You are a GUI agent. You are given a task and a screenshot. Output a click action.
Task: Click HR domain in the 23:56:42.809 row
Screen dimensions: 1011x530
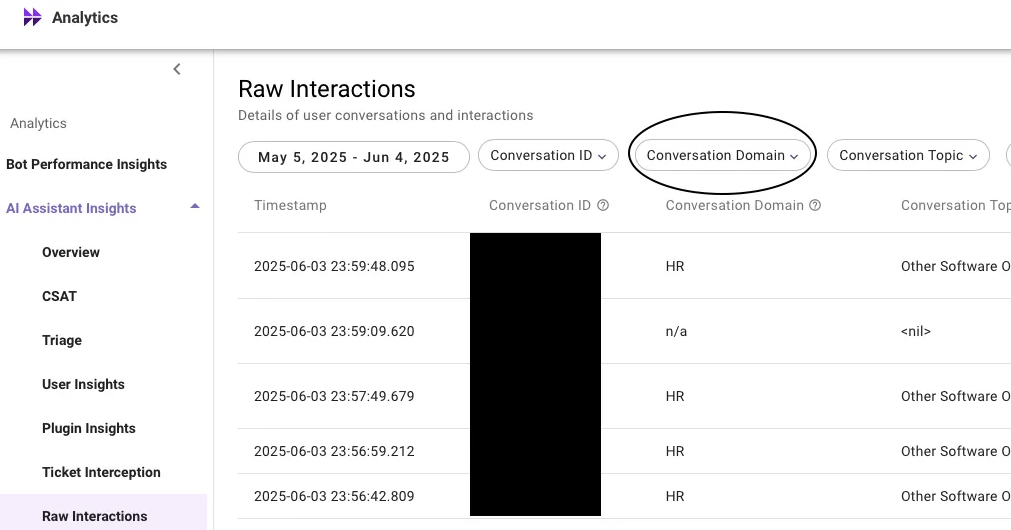click(x=675, y=496)
